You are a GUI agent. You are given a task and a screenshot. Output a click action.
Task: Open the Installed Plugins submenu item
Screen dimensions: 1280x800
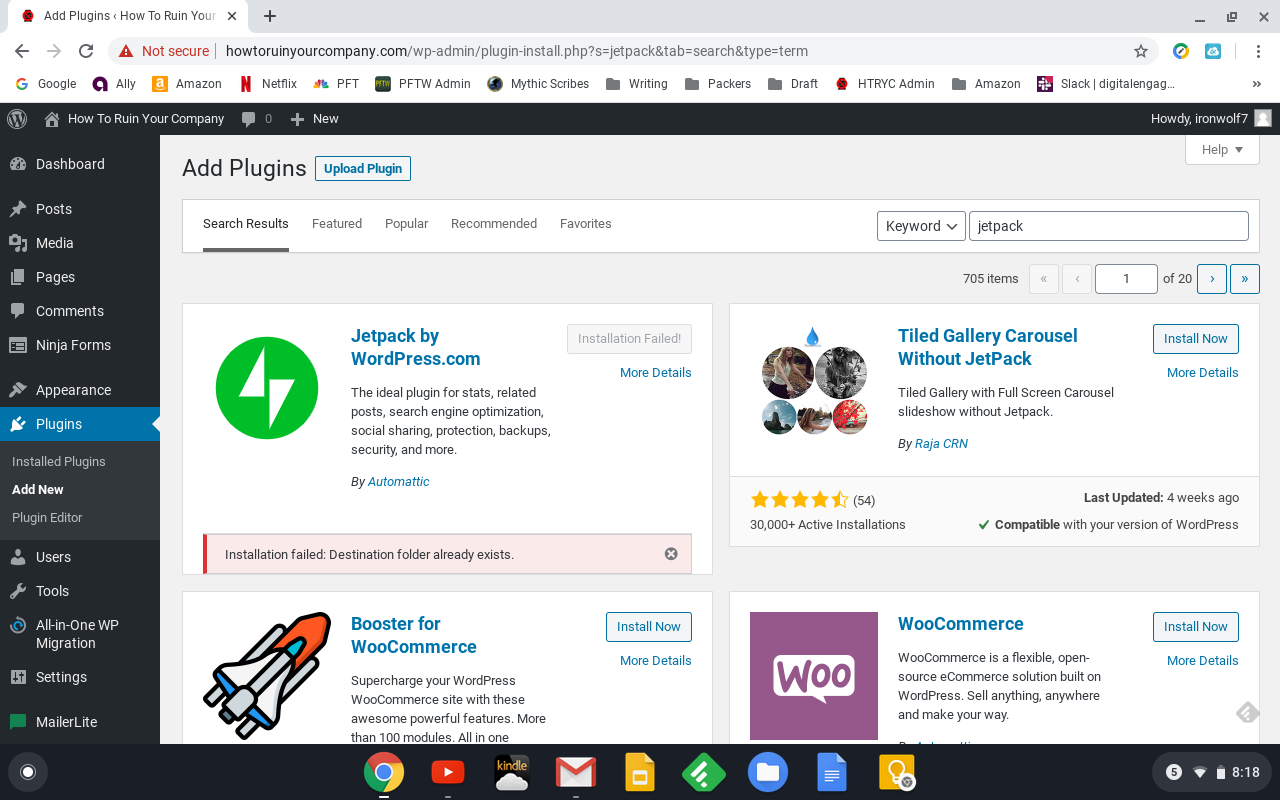click(59, 462)
